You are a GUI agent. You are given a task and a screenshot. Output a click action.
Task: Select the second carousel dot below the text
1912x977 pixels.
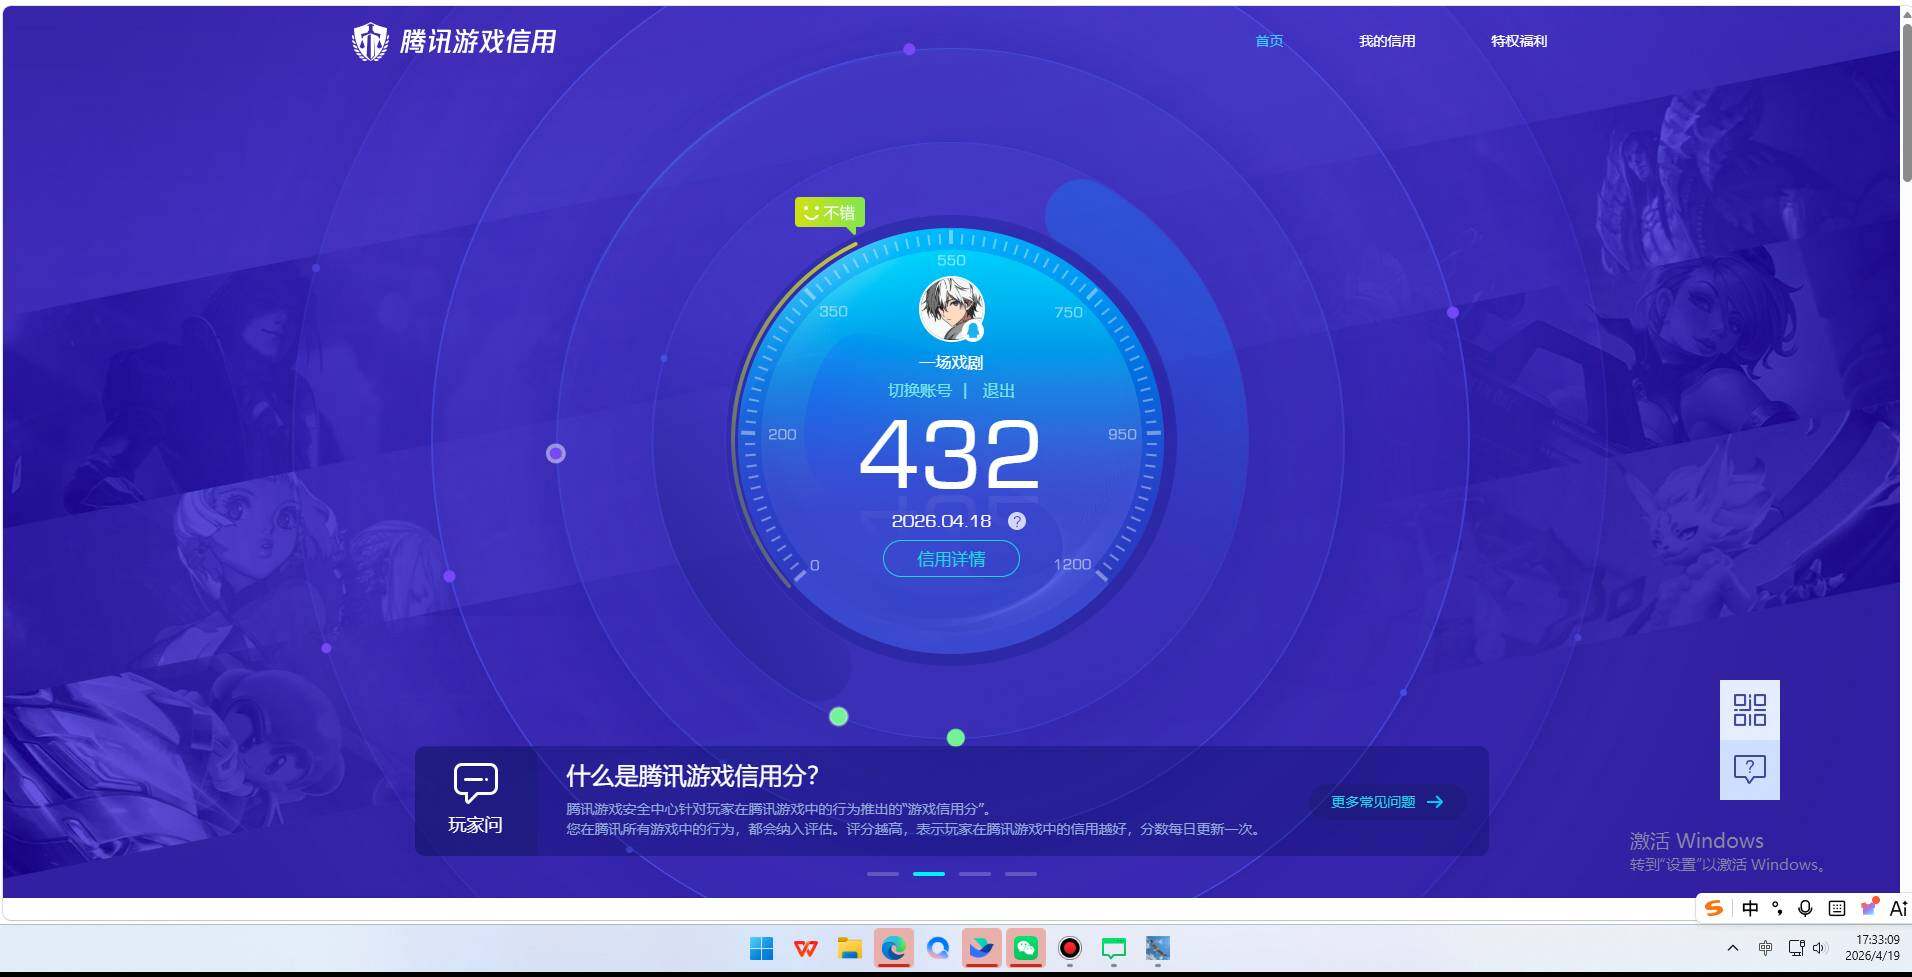coord(929,873)
